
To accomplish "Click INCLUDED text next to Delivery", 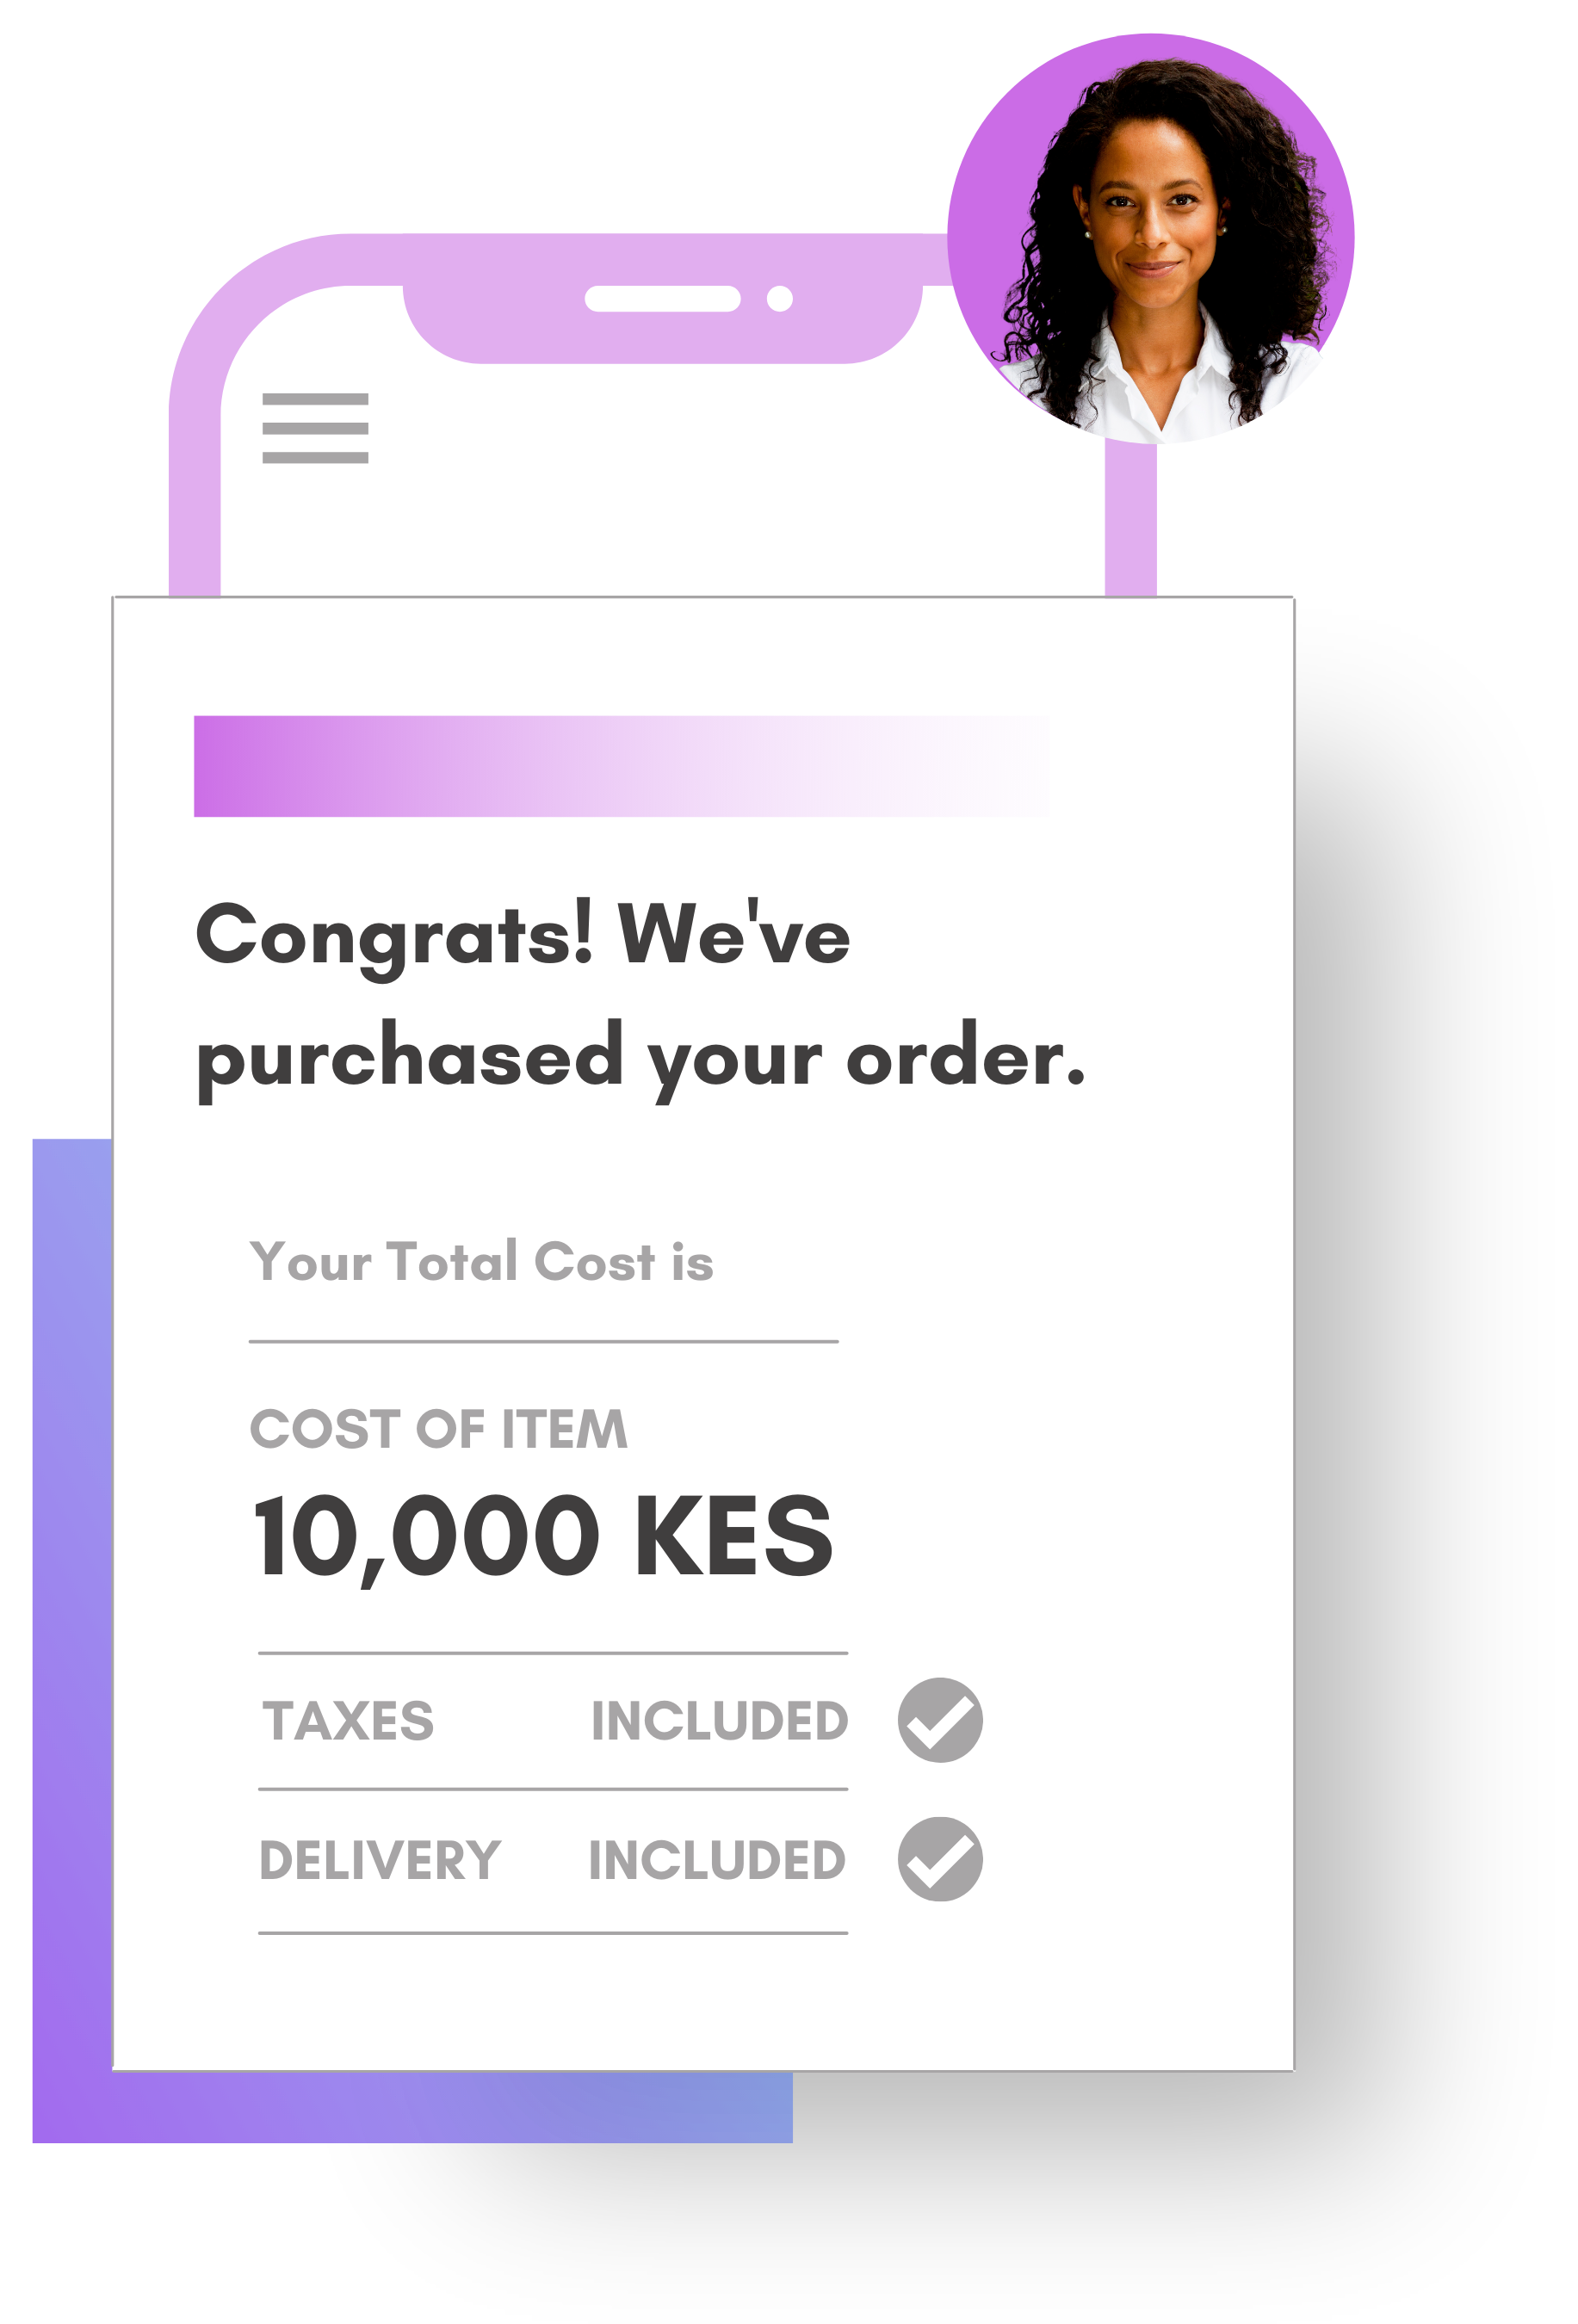I will click(717, 1860).
